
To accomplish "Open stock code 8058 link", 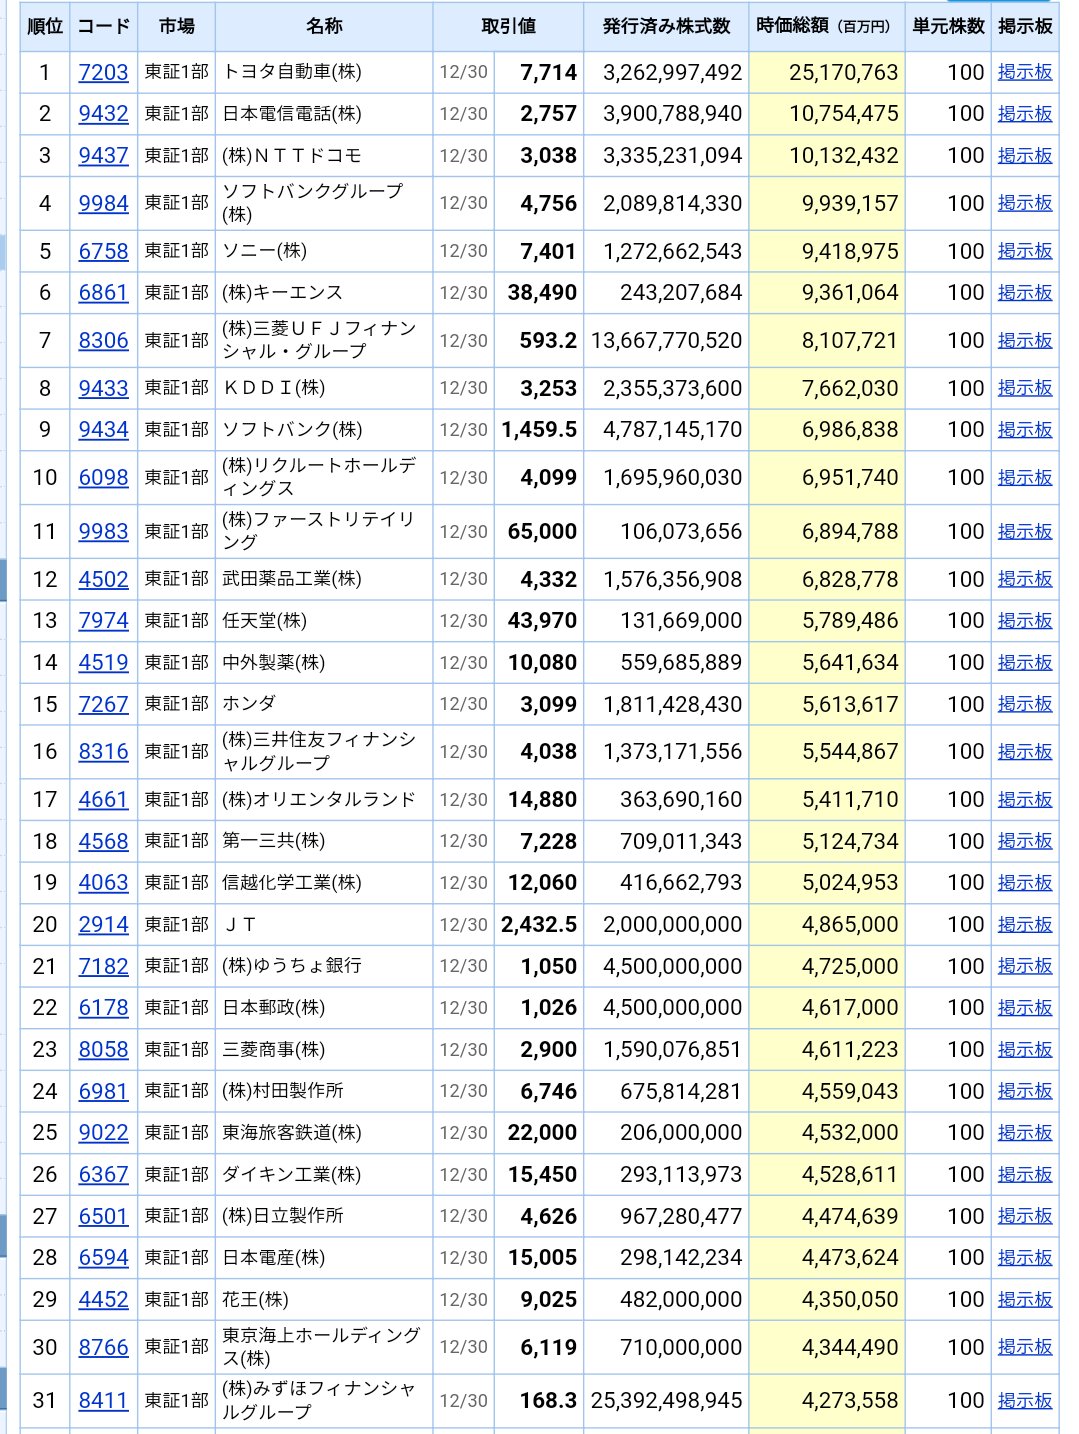I will [x=104, y=1050].
